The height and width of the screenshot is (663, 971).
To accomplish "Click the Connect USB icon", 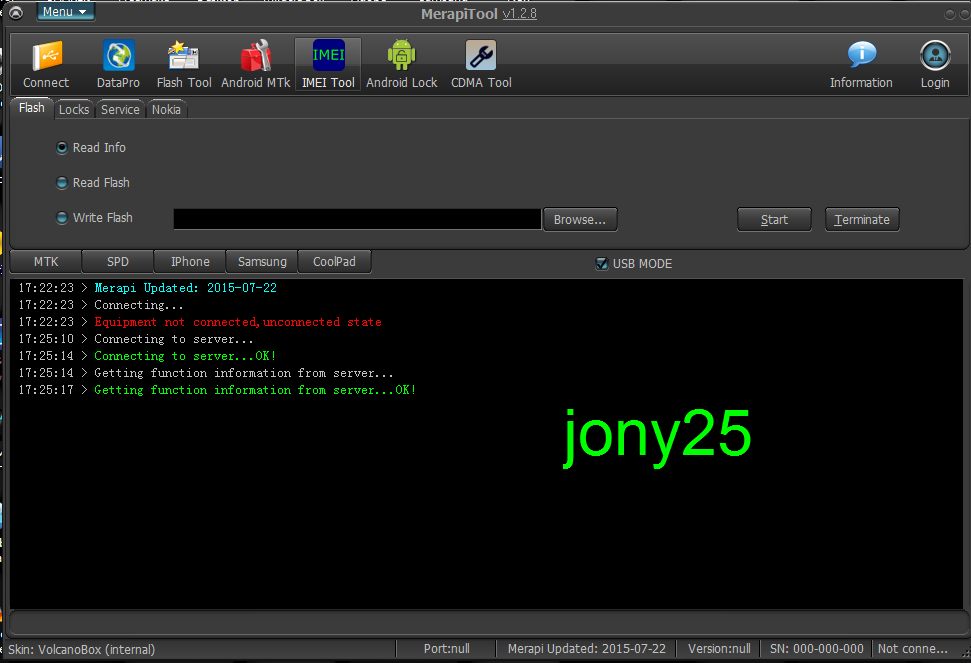I will click(x=46, y=57).
